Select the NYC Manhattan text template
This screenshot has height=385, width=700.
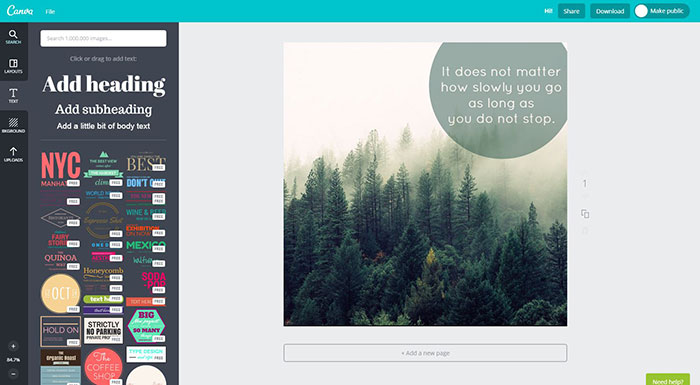(61, 169)
